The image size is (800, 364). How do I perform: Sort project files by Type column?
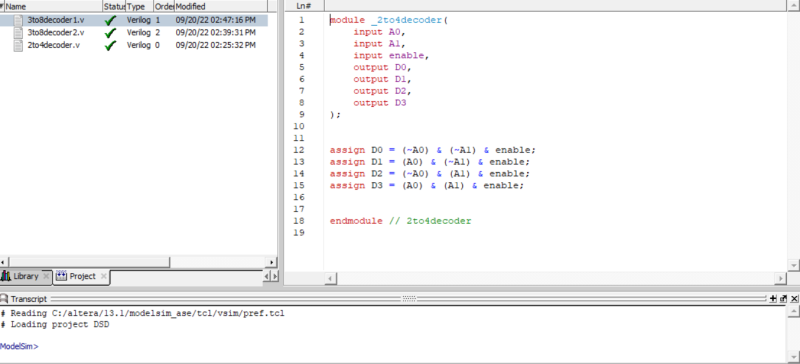click(139, 7)
